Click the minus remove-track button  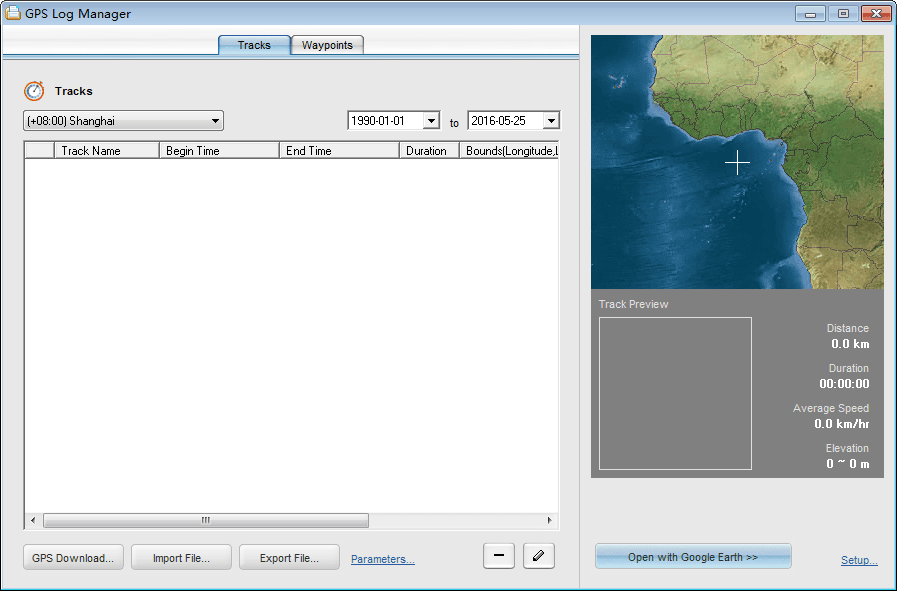pyautogui.click(x=498, y=556)
